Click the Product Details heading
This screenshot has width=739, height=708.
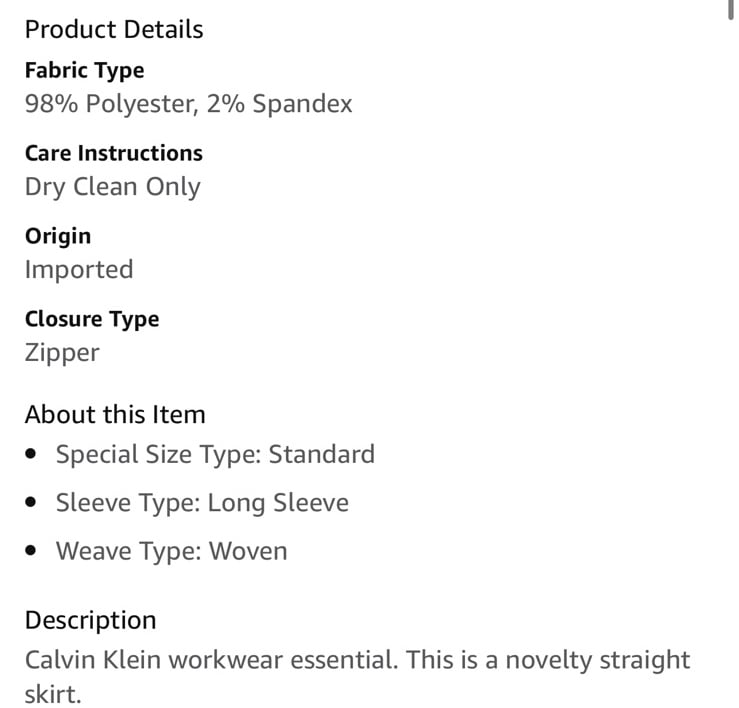[114, 29]
